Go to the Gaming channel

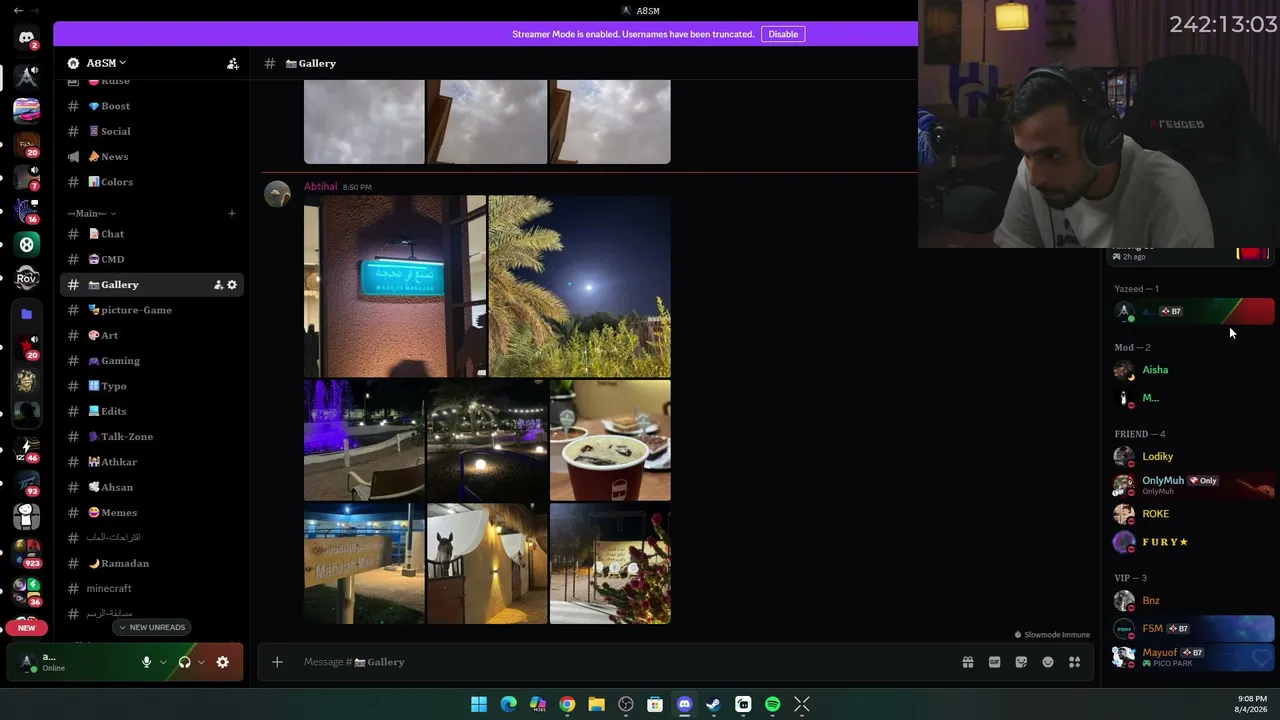pos(152,361)
